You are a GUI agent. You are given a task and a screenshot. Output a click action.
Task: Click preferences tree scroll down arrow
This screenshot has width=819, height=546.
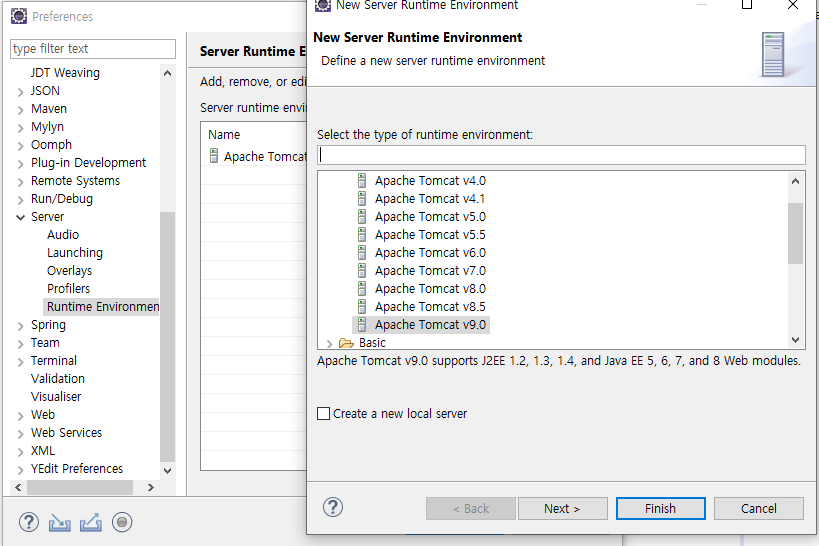pyautogui.click(x=167, y=470)
